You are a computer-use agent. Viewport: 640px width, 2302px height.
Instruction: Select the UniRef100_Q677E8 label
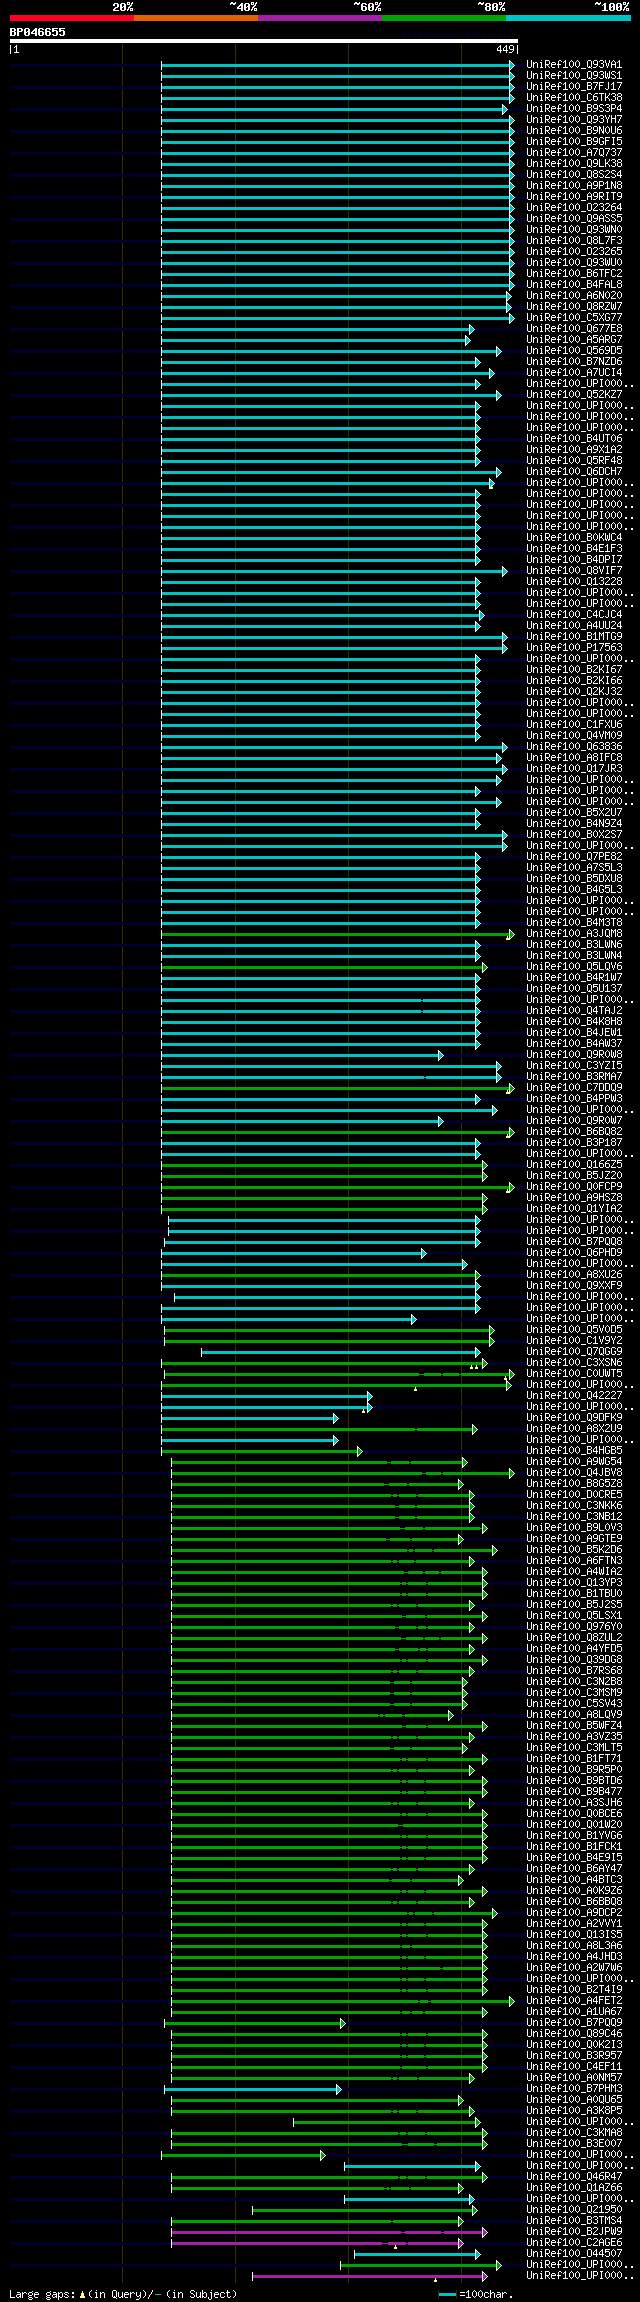[x=574, y=329]
